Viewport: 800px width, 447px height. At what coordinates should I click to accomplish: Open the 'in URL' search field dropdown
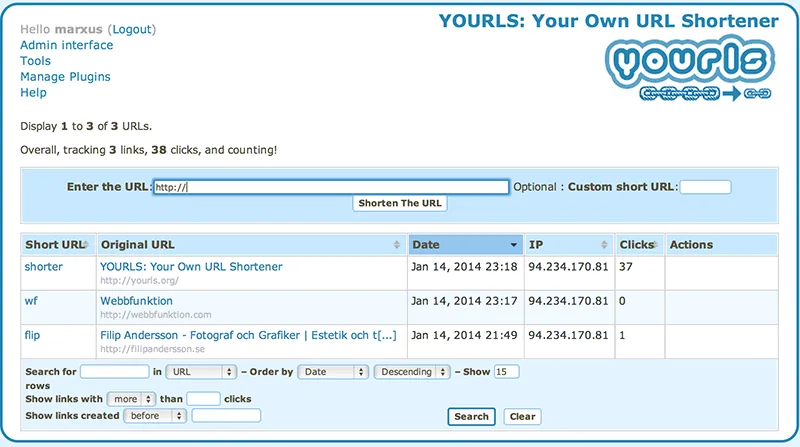(x=201, y=372)
